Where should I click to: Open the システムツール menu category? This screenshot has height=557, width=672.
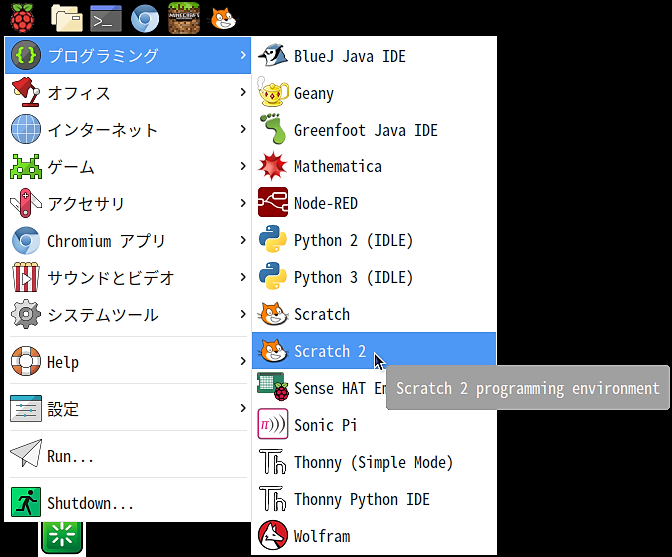click(128, 314)
